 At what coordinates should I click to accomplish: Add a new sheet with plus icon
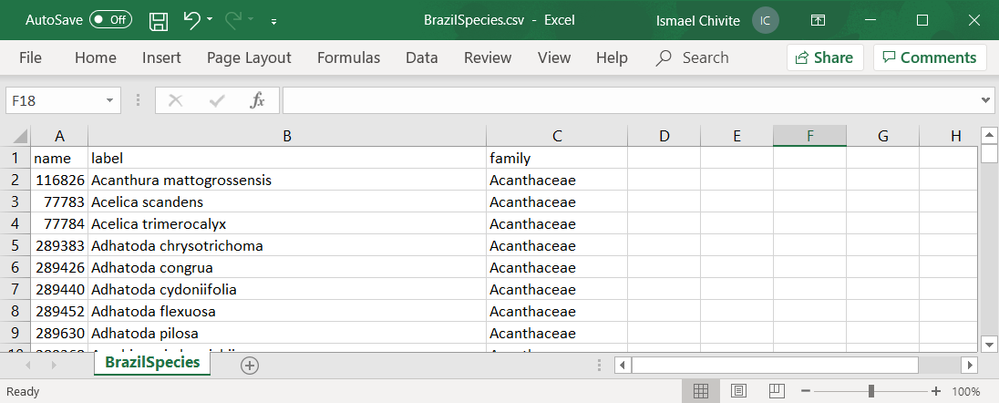250,365
